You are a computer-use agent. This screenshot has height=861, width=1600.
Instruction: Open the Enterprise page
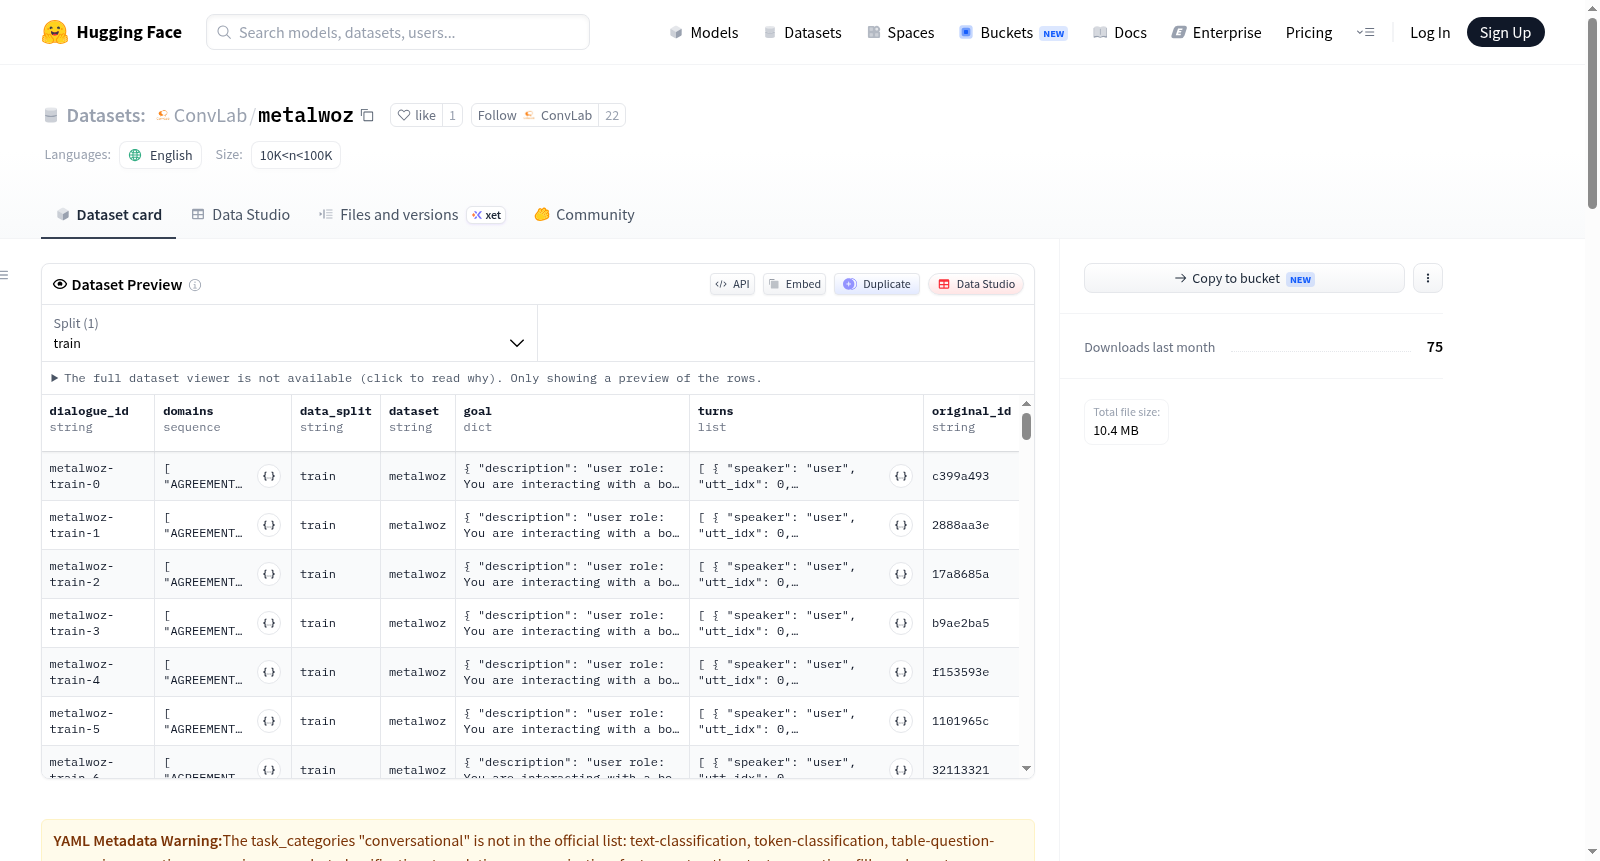point(1216,32)
